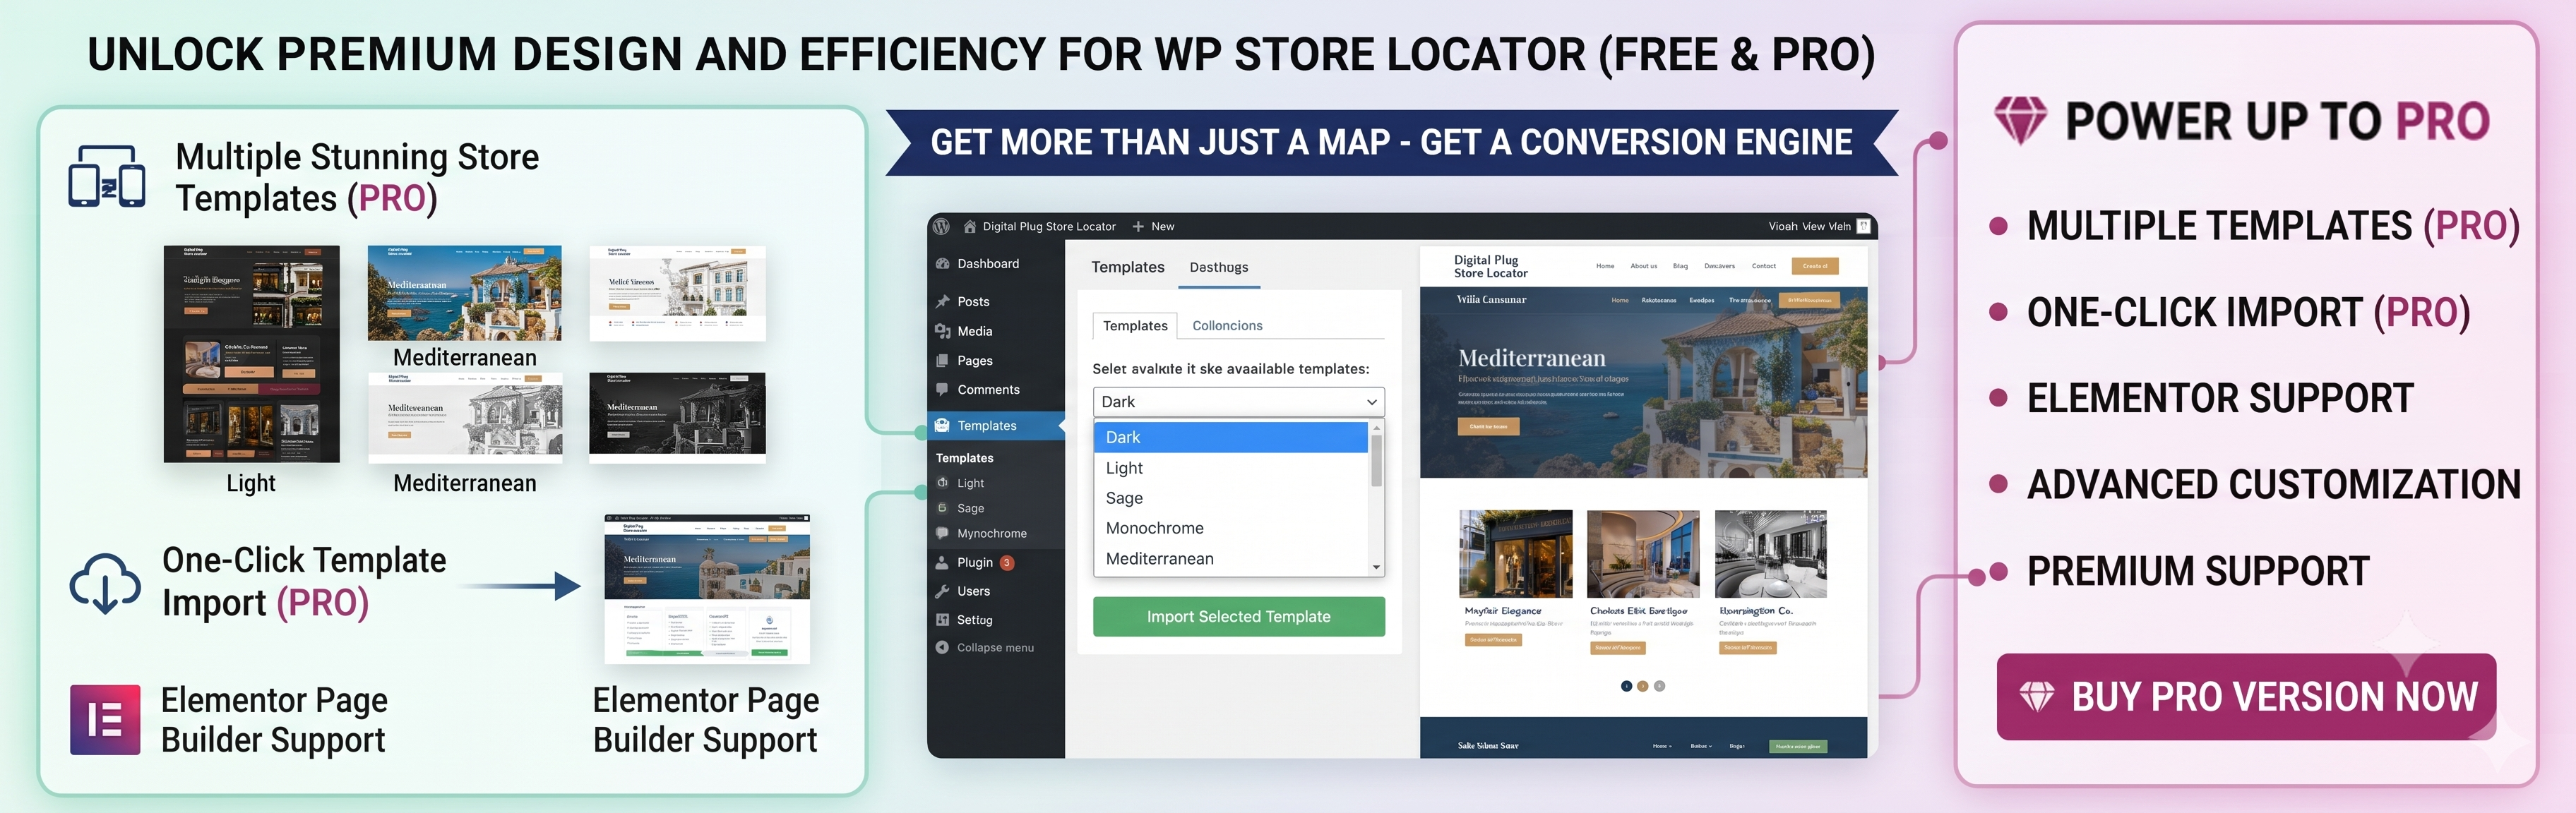Click the orange button under Mayfair Elegance
This screenshot has height=813, width=2576.
pyautogui.click(x=1493, y=639)
